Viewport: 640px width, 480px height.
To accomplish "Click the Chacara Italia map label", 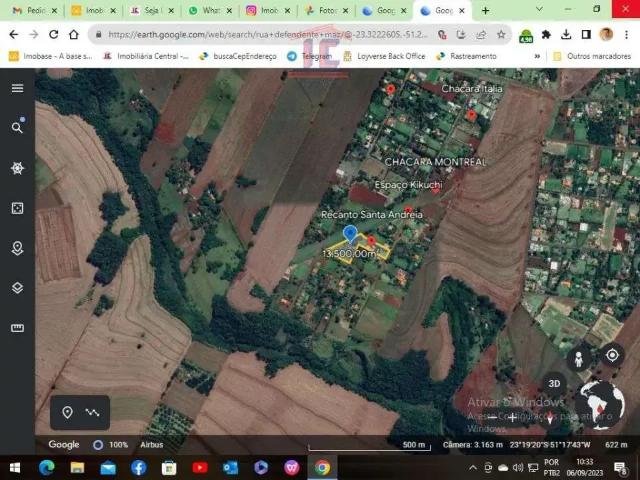I will pyautogui.click(x=472, y=88).
